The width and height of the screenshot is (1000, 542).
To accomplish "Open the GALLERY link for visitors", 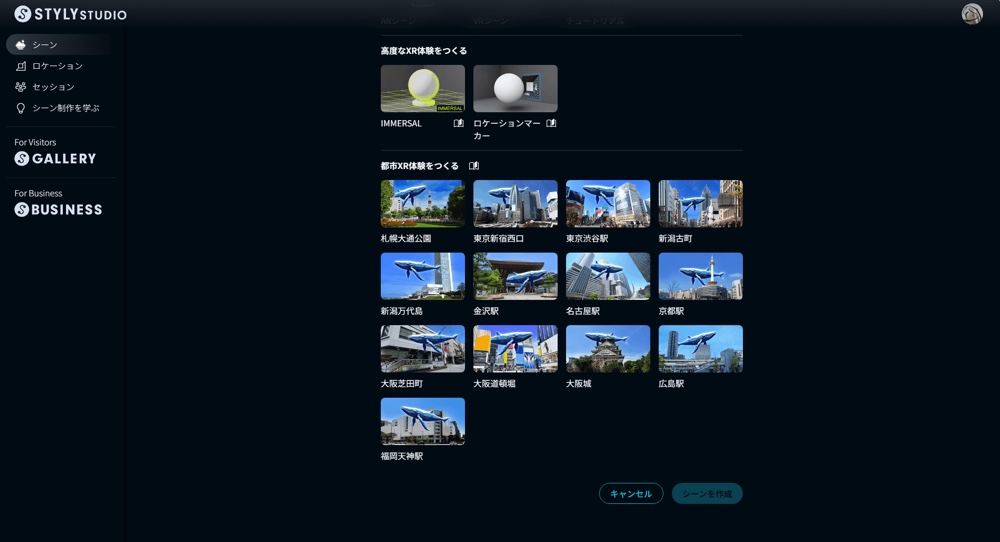I will pos(56,158).
